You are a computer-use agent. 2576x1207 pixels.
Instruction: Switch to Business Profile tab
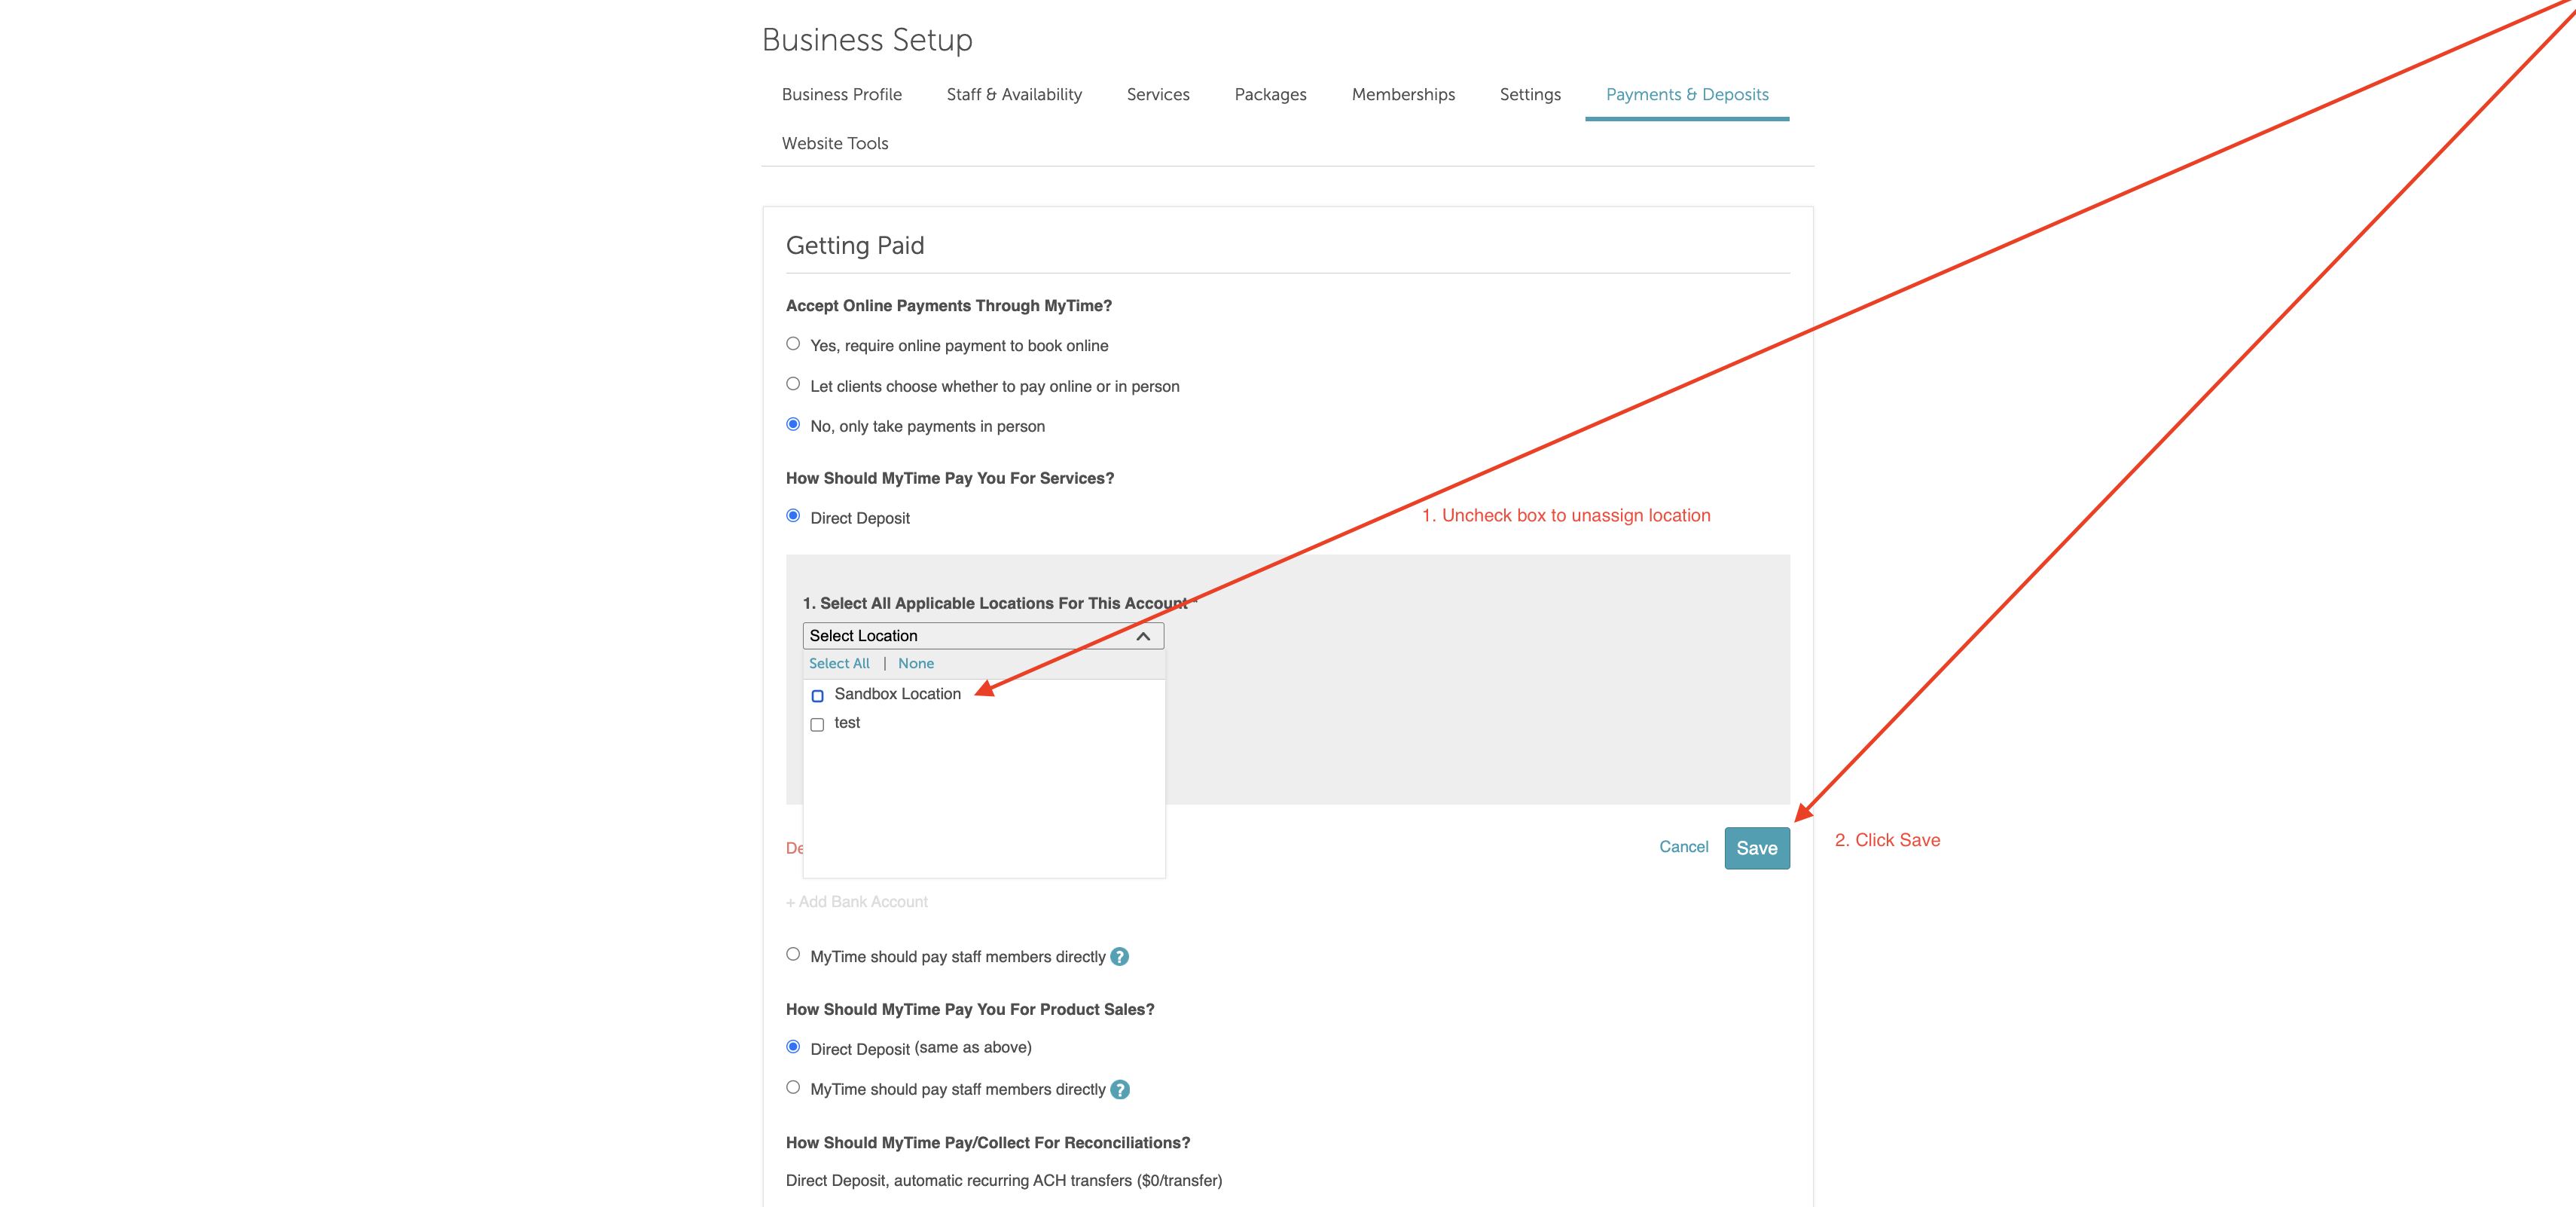[841, 94]
